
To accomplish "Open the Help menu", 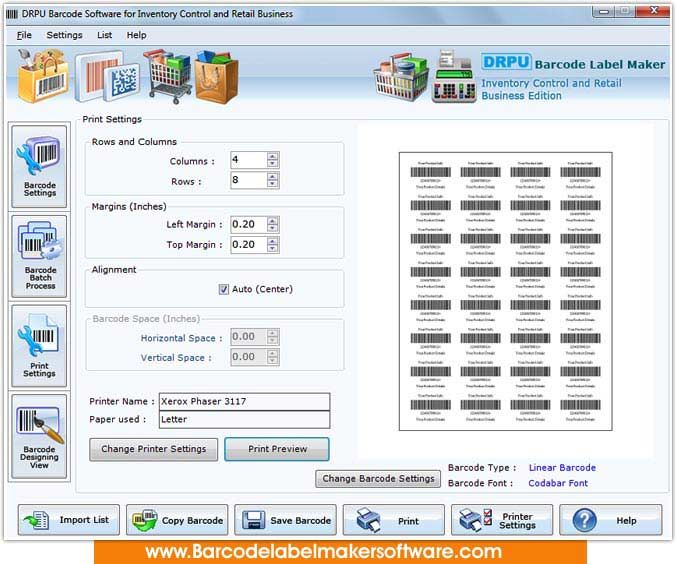I will (136, 35).
